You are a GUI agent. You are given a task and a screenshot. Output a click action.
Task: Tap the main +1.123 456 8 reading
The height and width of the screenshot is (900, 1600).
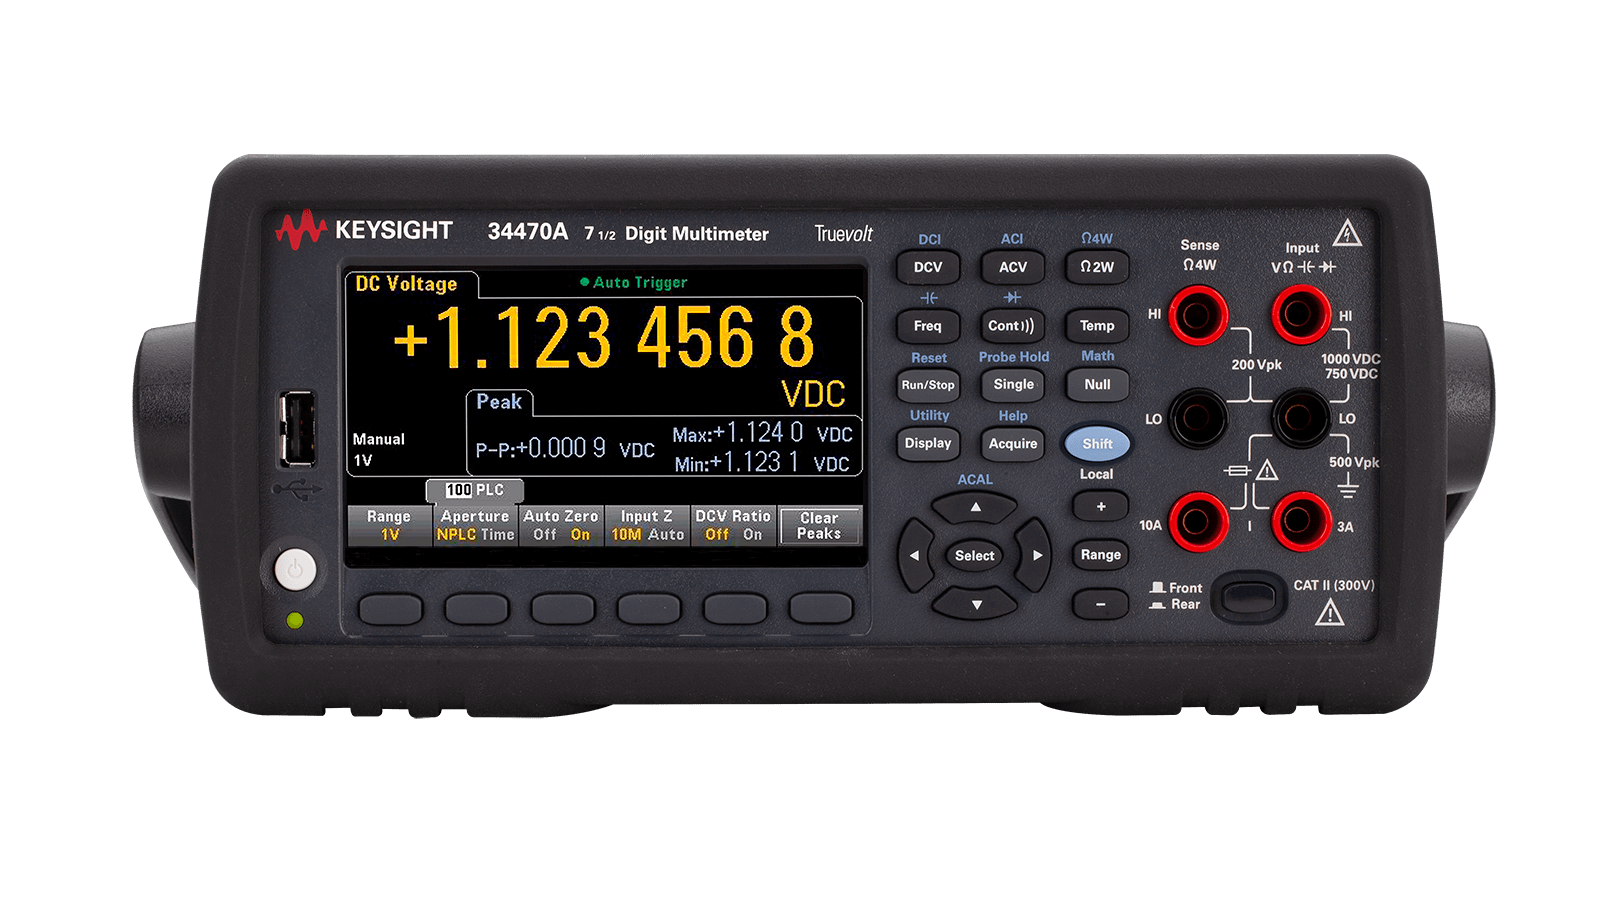point(604,337)
